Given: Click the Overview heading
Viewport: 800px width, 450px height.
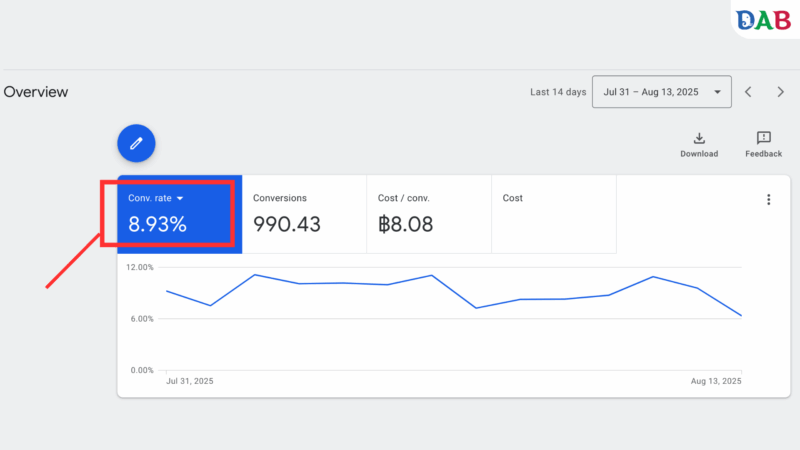Looking at the screenshot, I should 36,92.
